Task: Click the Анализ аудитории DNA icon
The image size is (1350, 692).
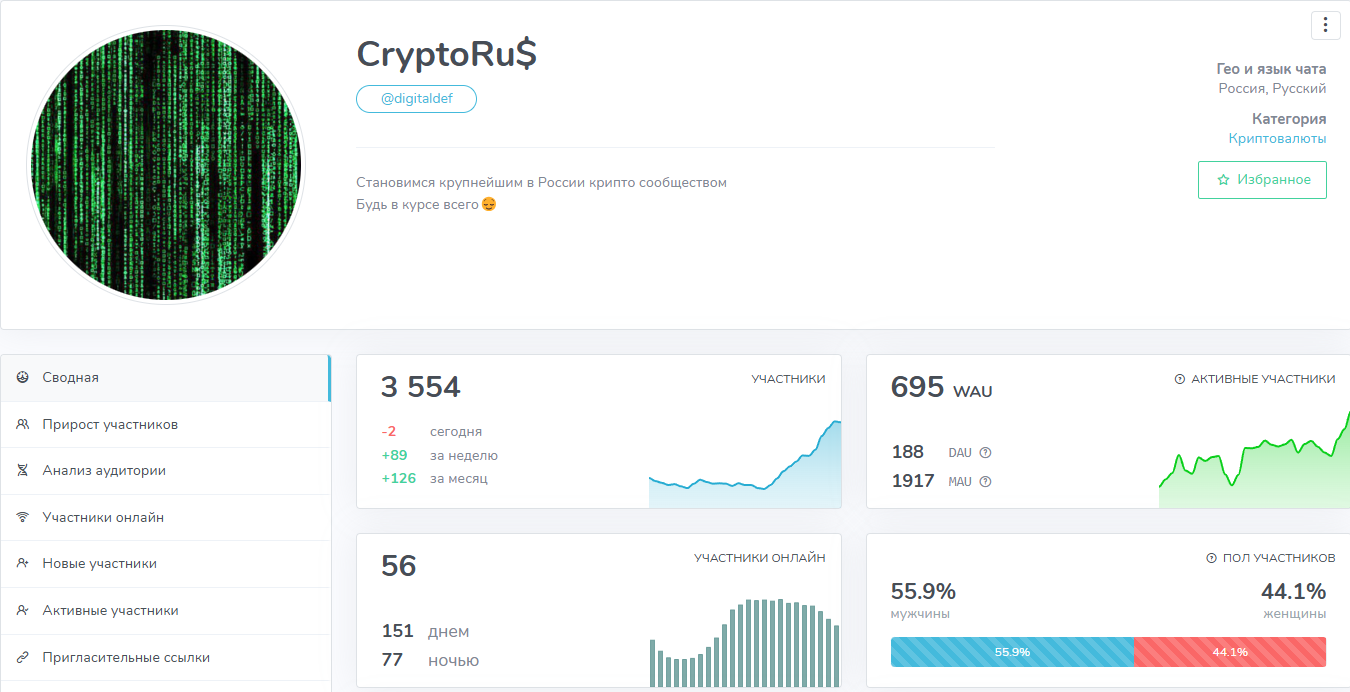Action: 22,470
